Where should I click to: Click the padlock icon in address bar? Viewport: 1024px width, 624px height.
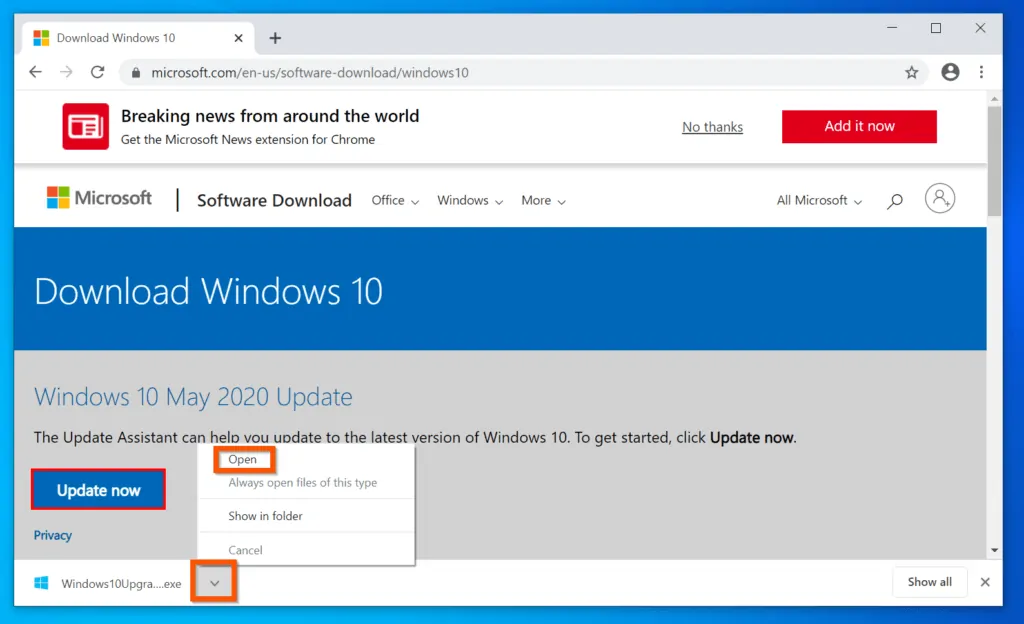(136, 72)
